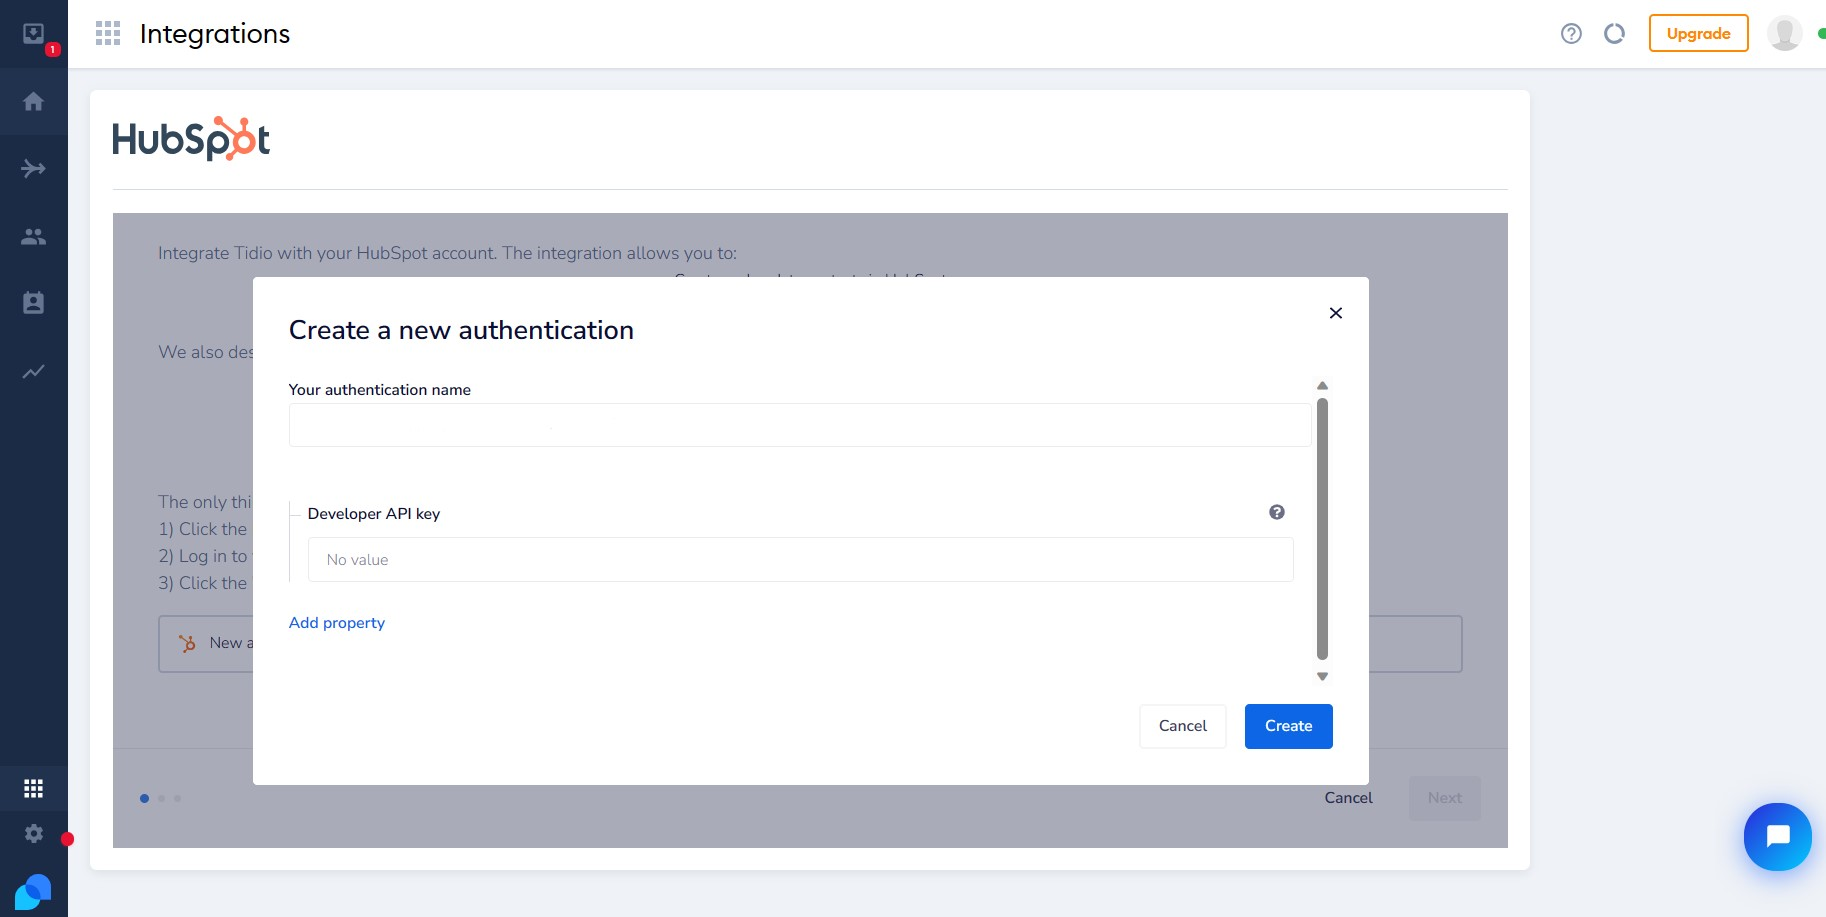Go to the Home dashboard icon
Viewport: 1826px width, 917px height.
pos(34,101)
